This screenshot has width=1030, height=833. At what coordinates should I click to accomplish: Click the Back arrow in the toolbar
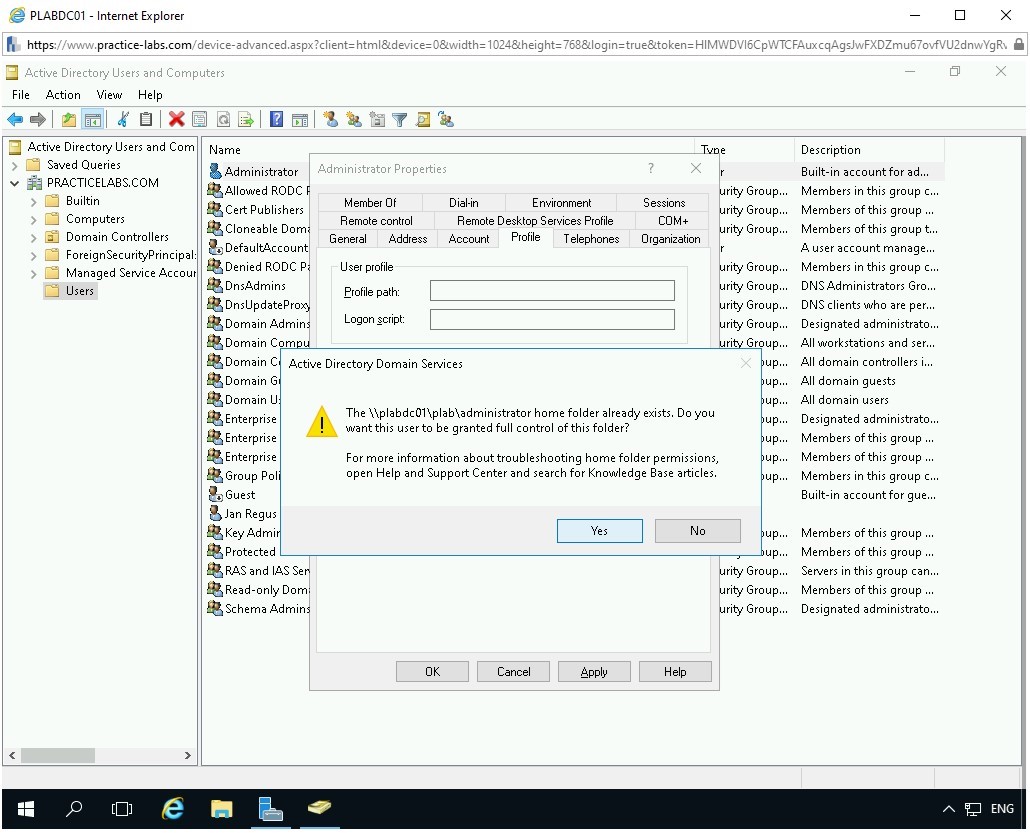[x=15, y=120]
